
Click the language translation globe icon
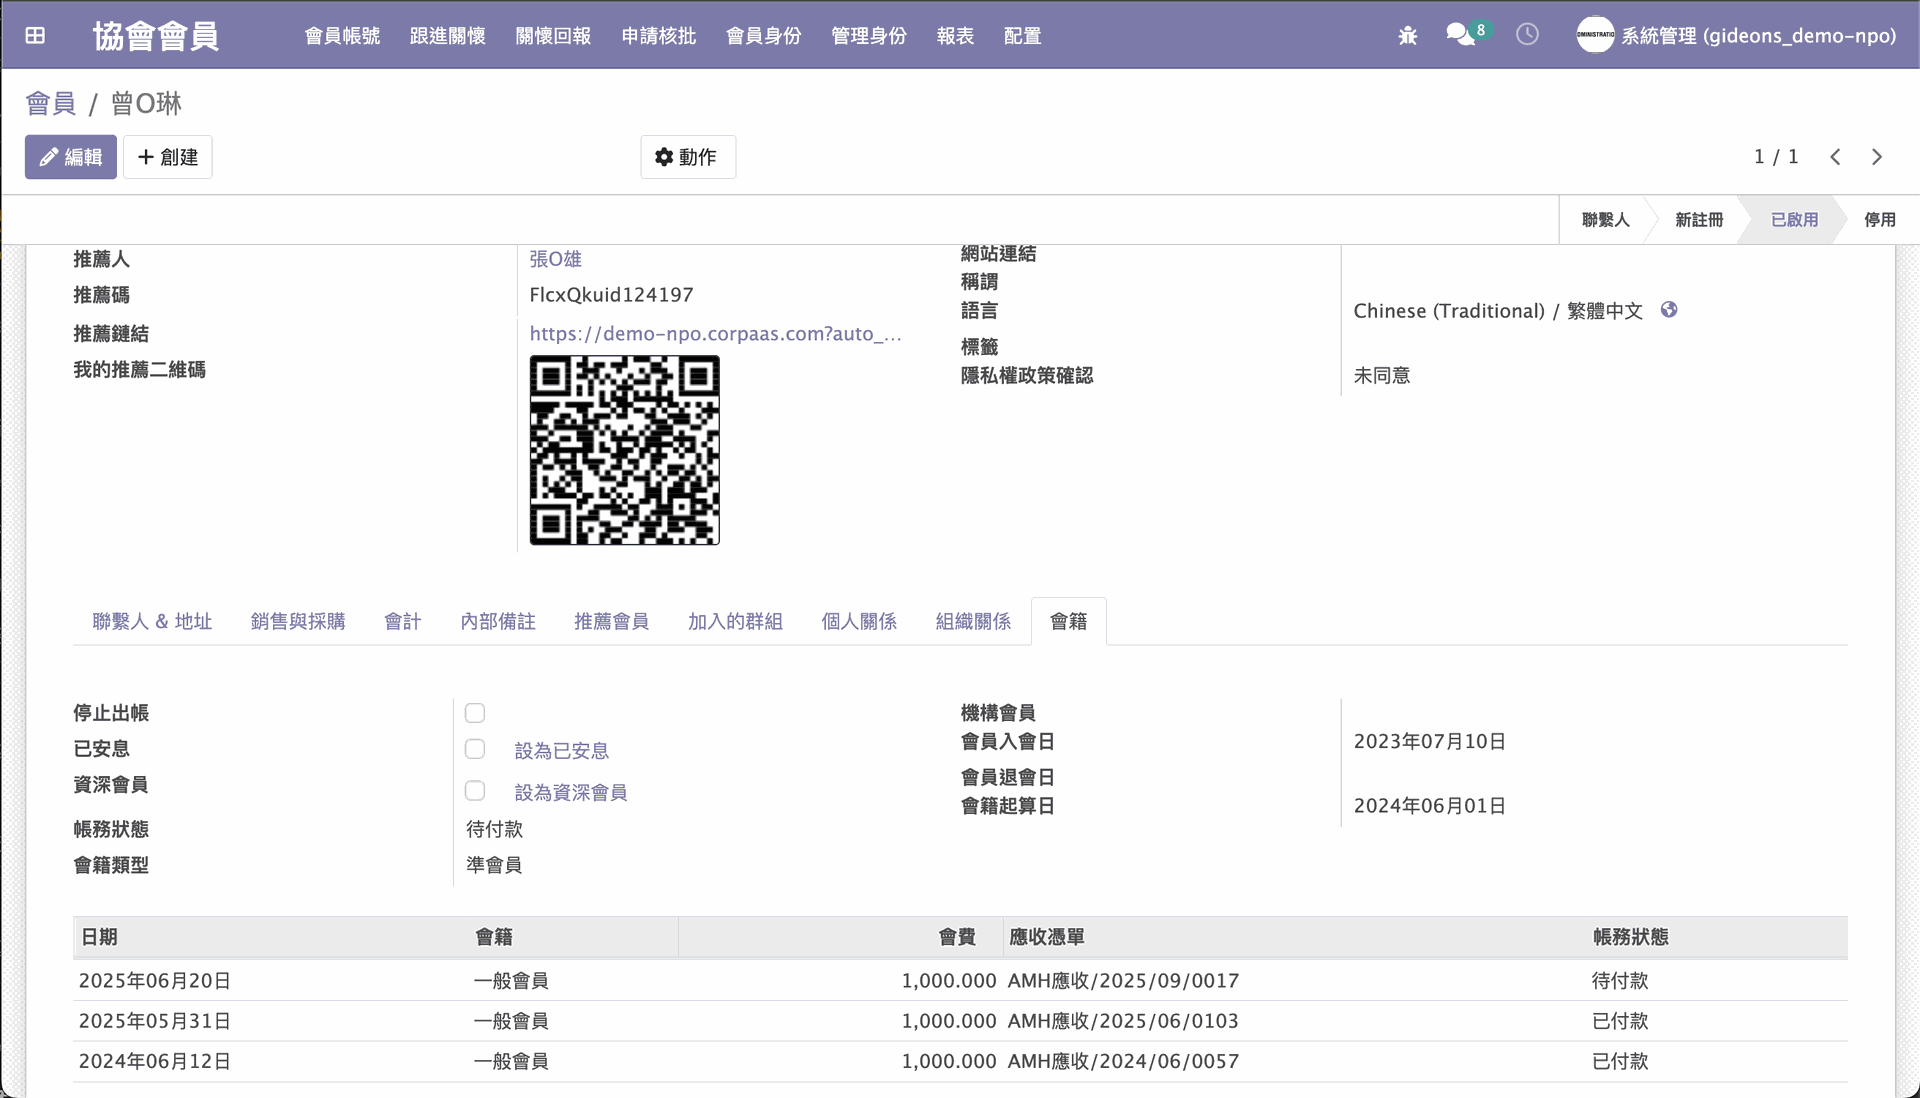coord(1669,310)
